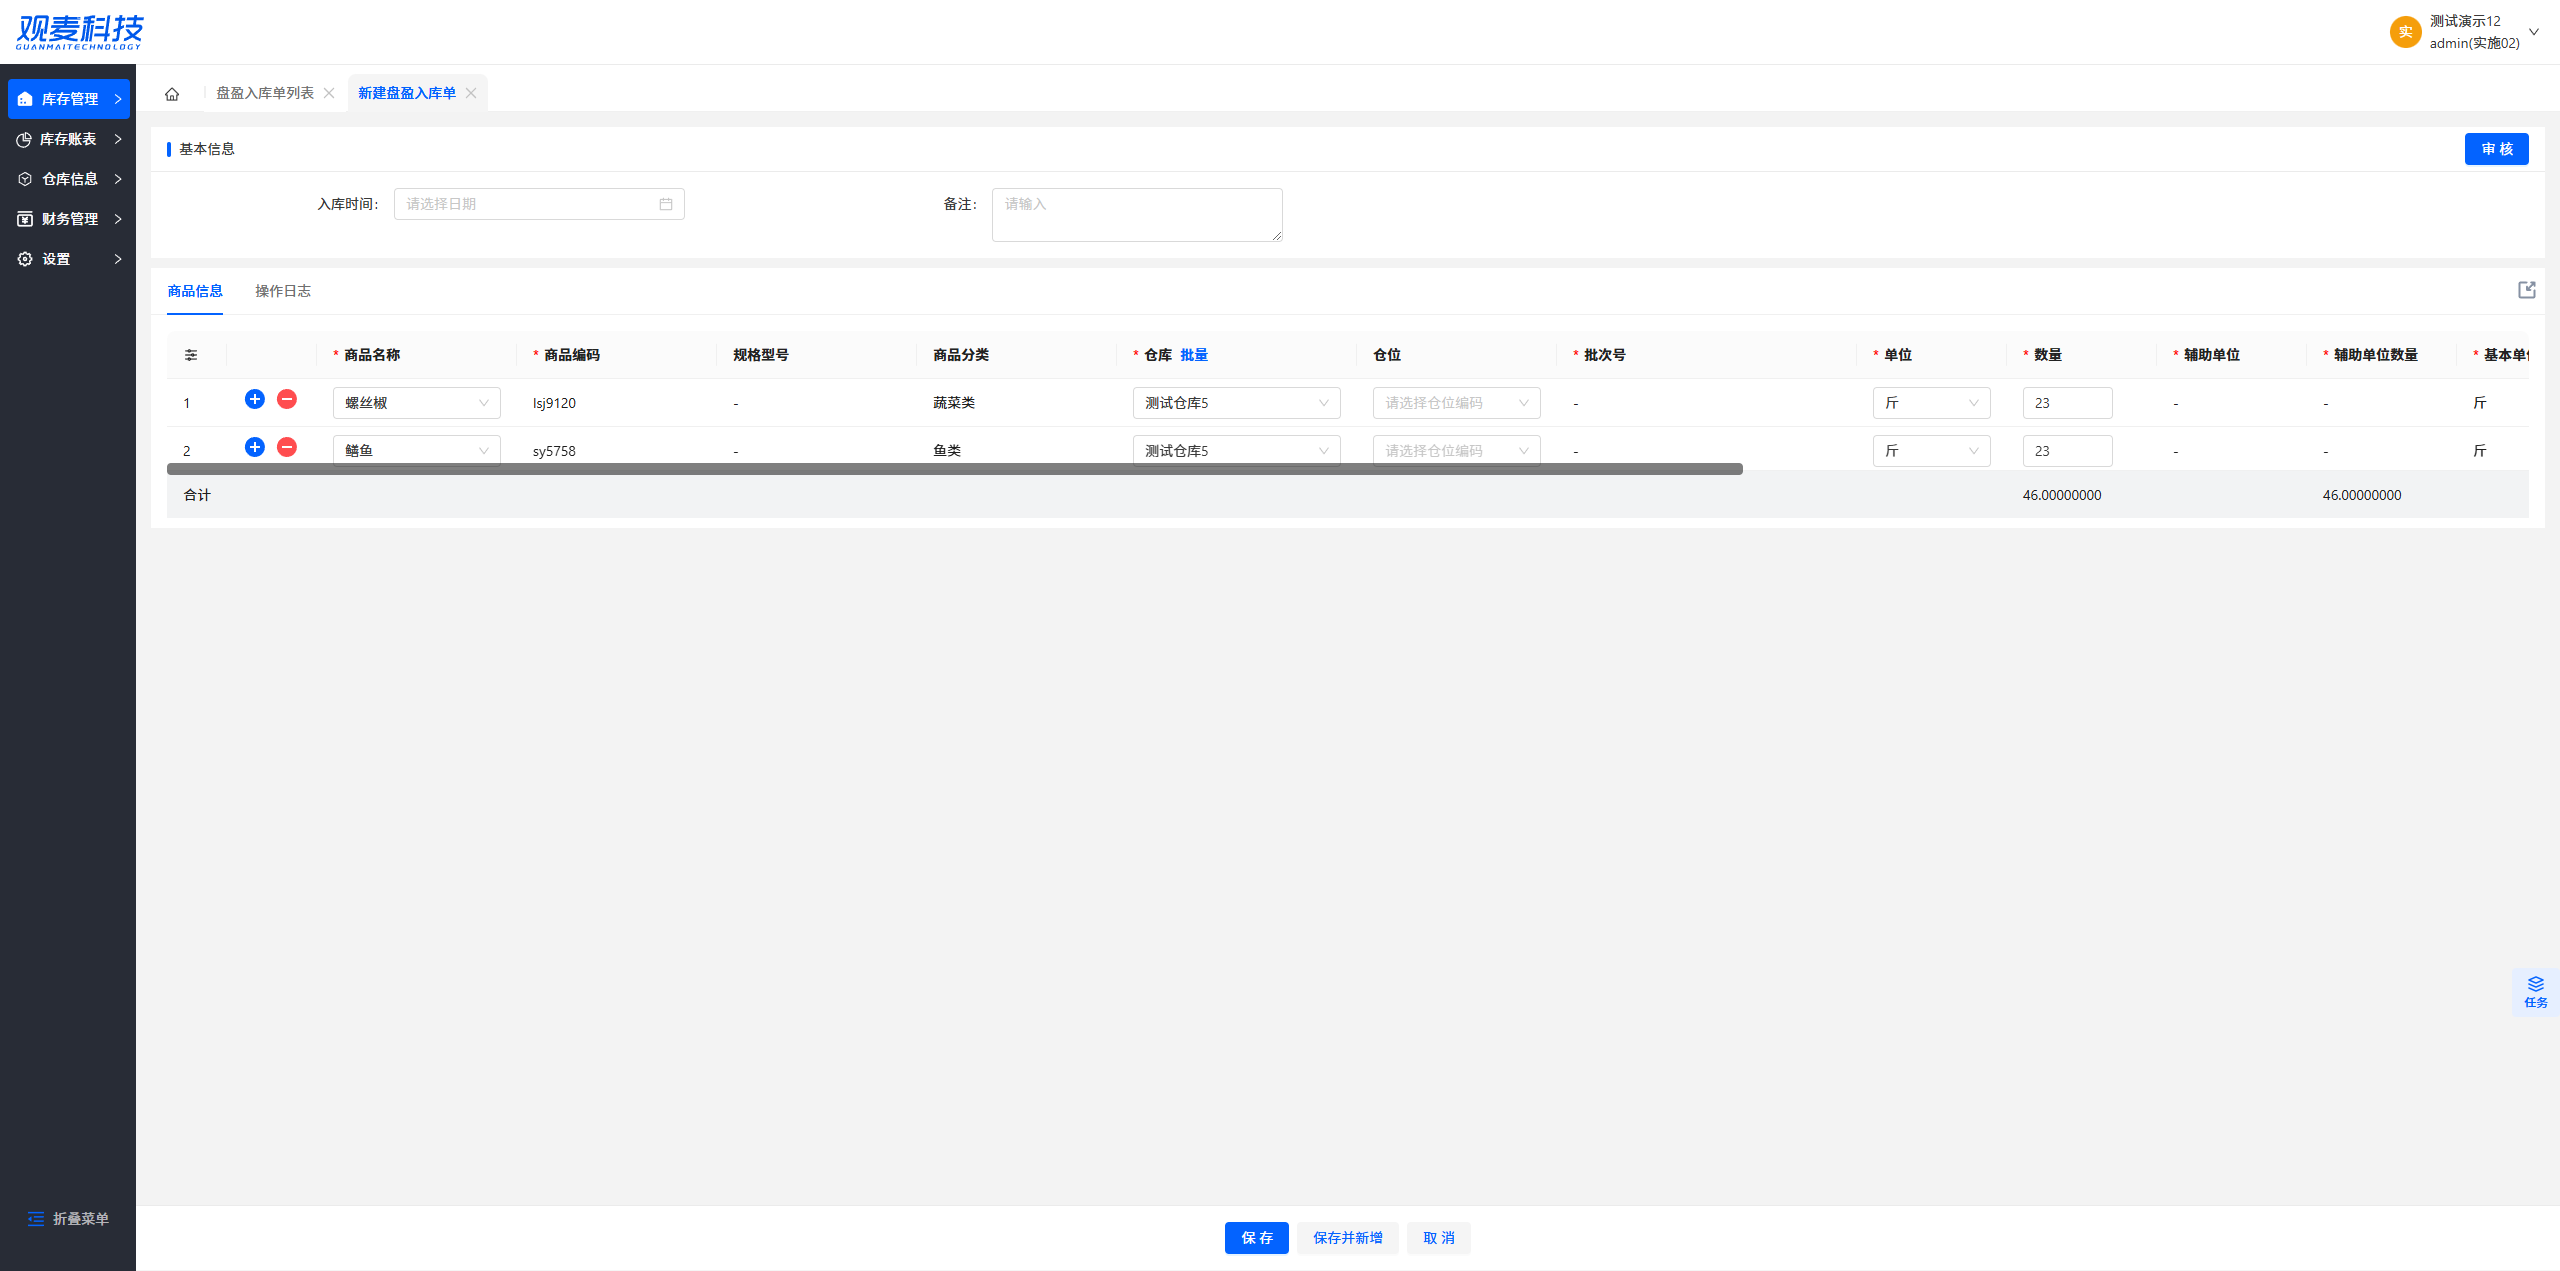Click the 批量 link in 仓库 header
Image resolution: width=2560 pixels, height=1271 pixels.
[x=1194, y=355]
